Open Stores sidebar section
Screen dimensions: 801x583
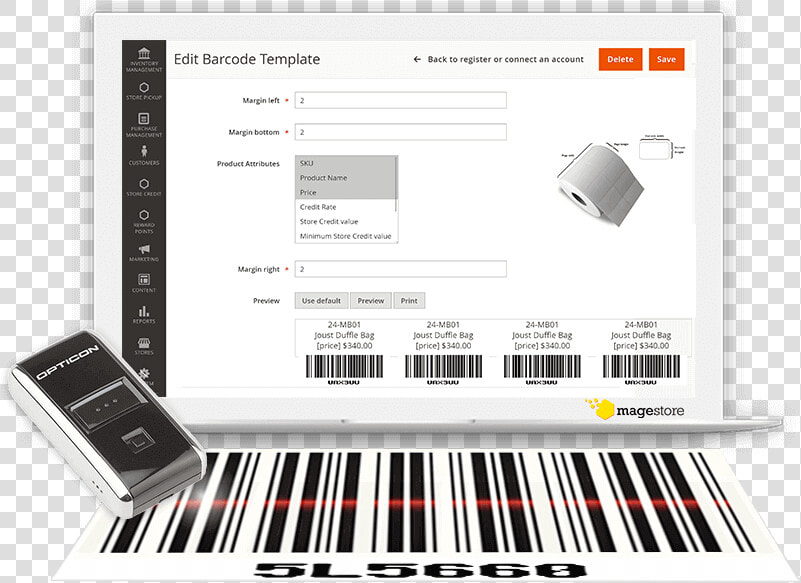point(144,346)
